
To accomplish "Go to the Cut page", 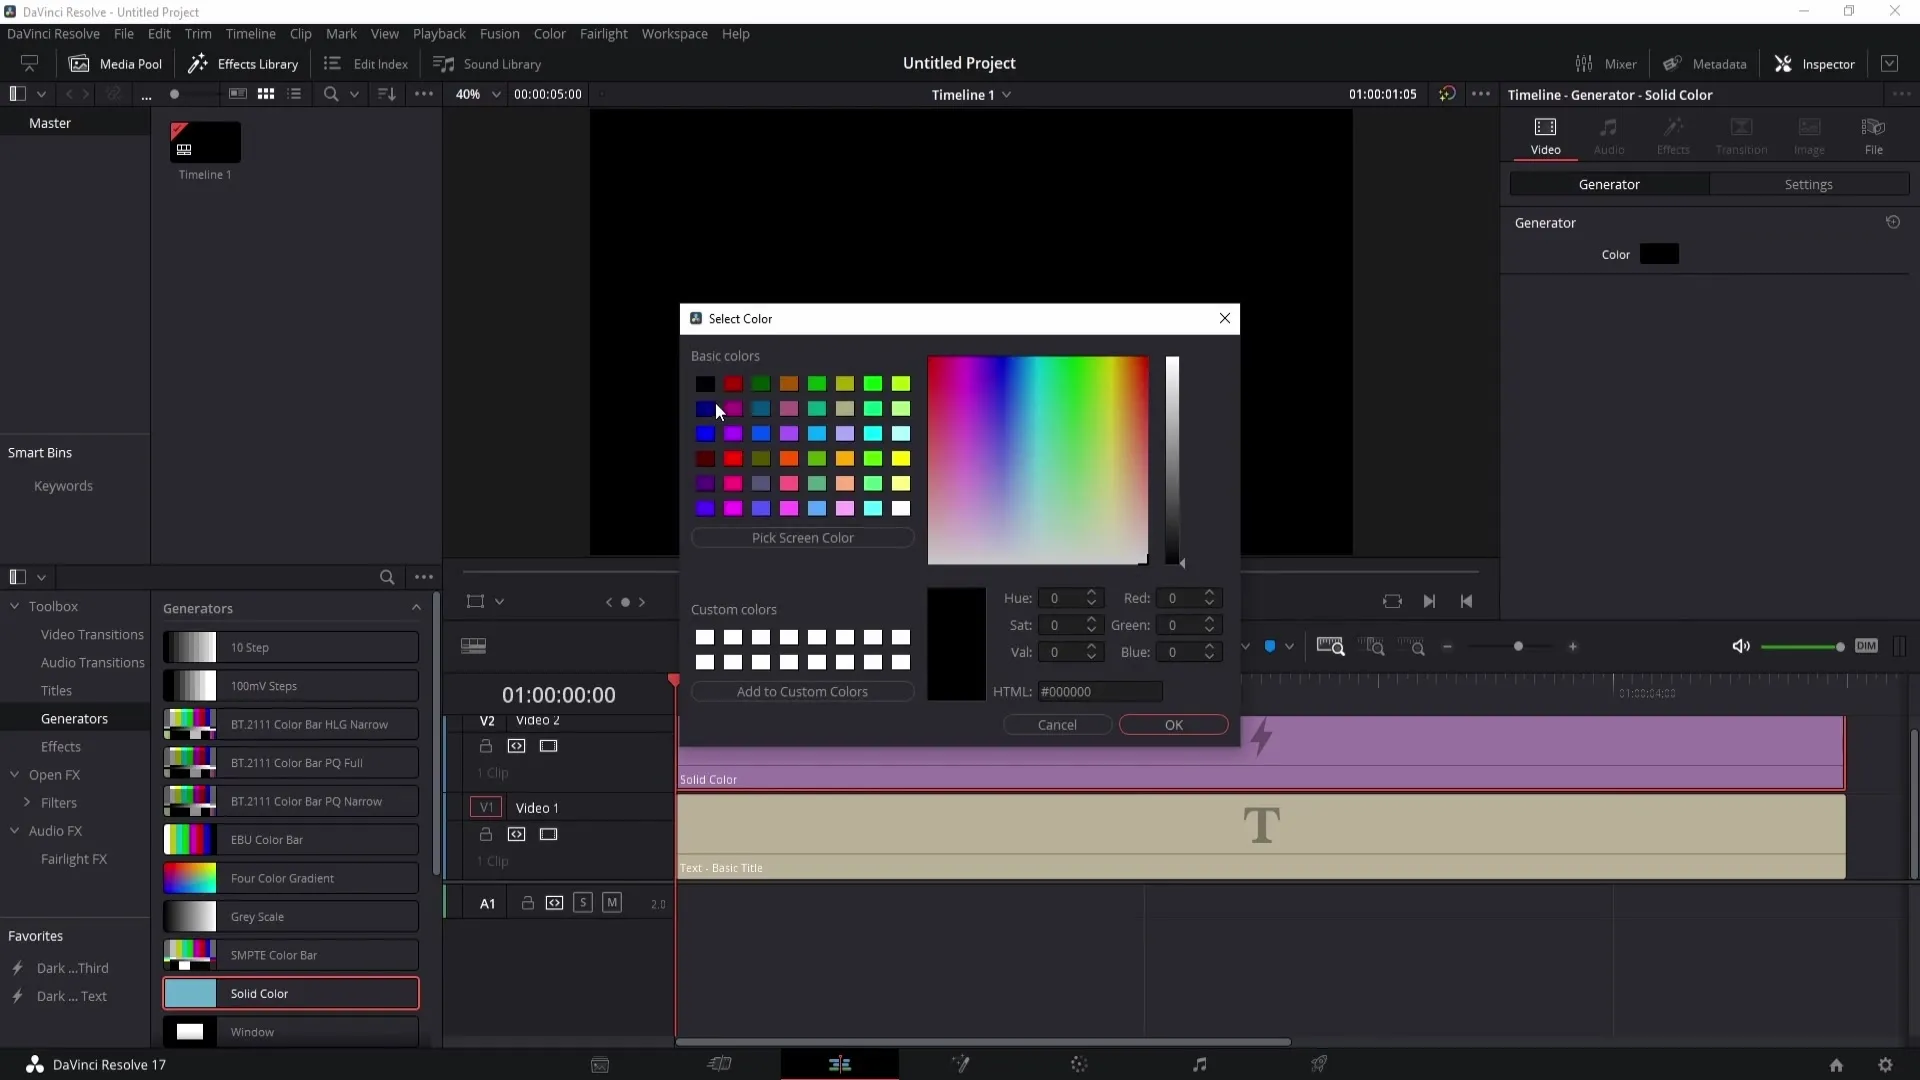I will tap(720, 1065).
